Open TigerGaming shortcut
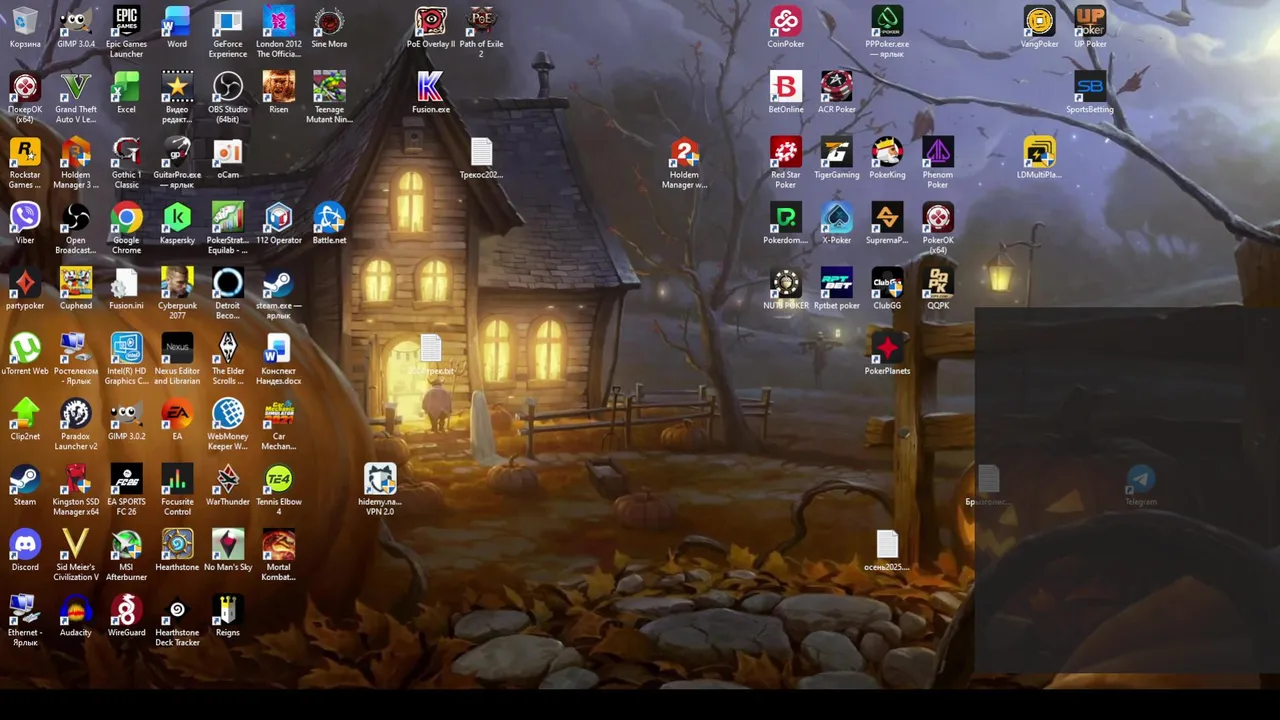 (x=837, y=158)
